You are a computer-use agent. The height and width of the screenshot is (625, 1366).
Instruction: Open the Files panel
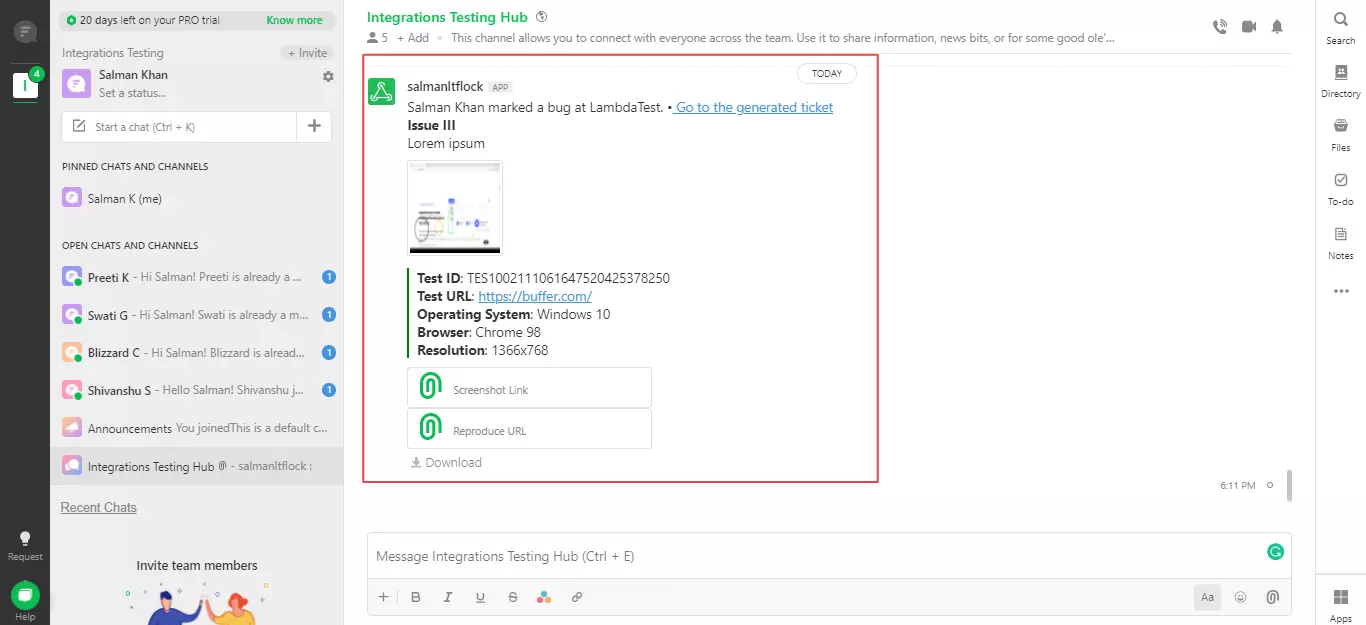(x=1340, y=134)
